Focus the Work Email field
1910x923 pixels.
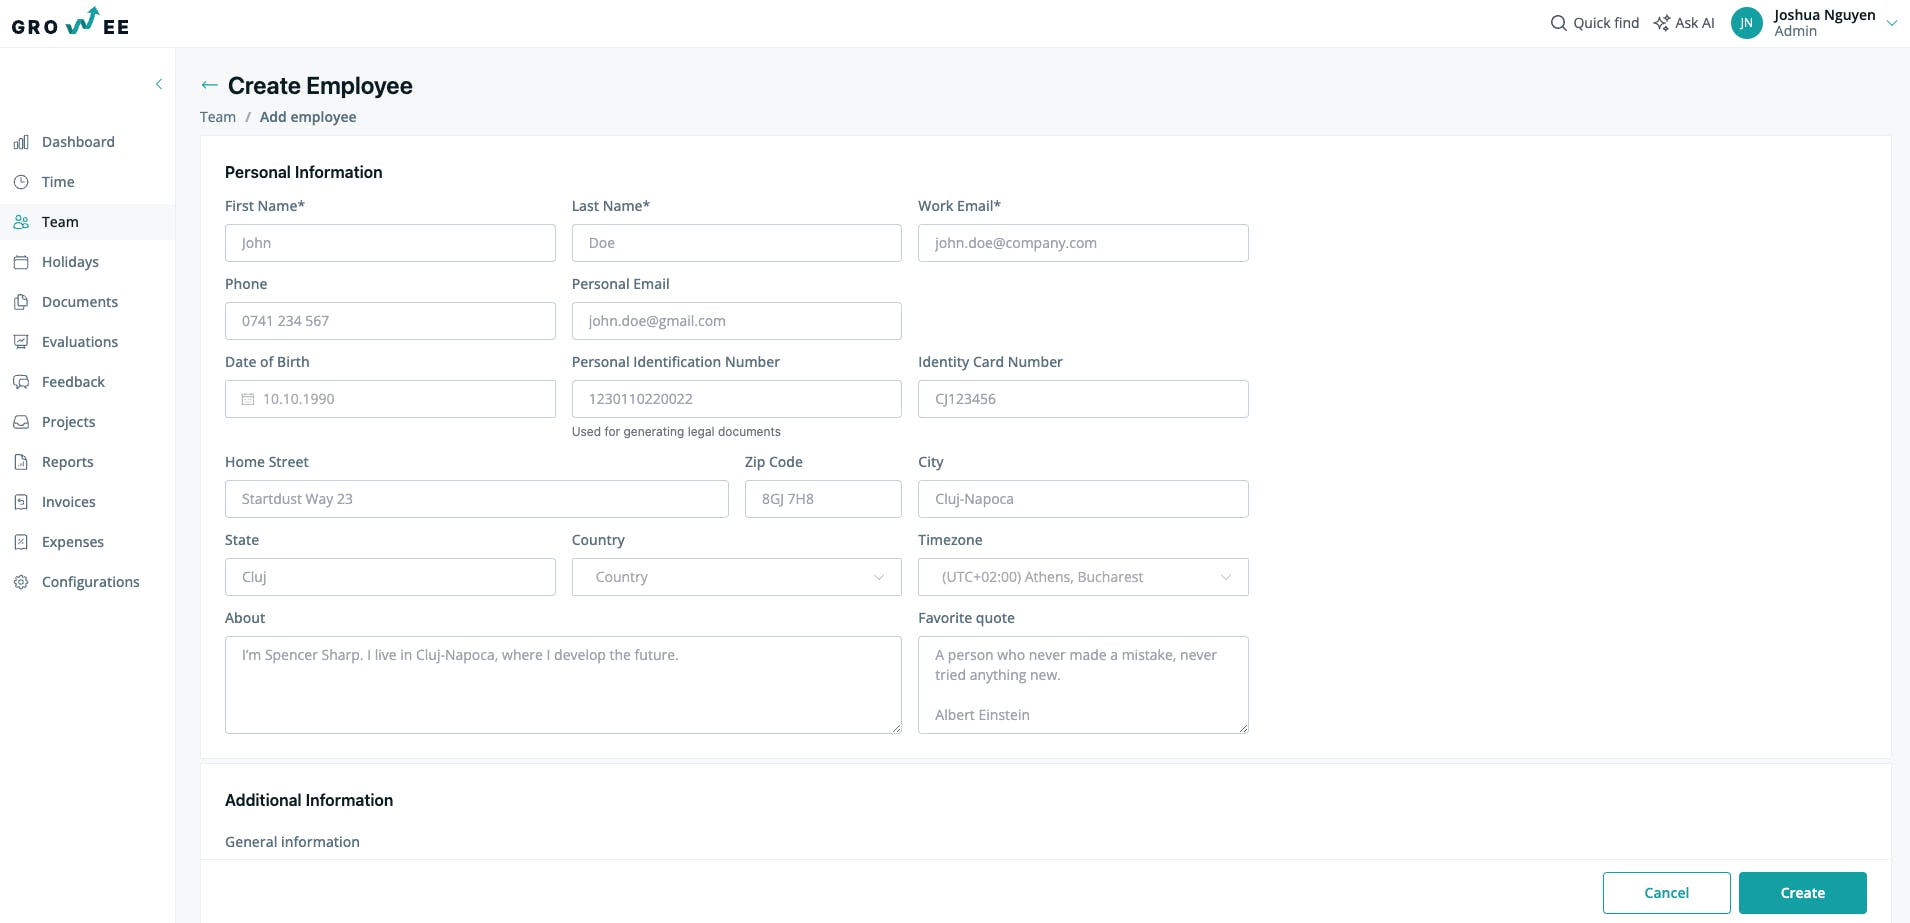point(1083,243)
